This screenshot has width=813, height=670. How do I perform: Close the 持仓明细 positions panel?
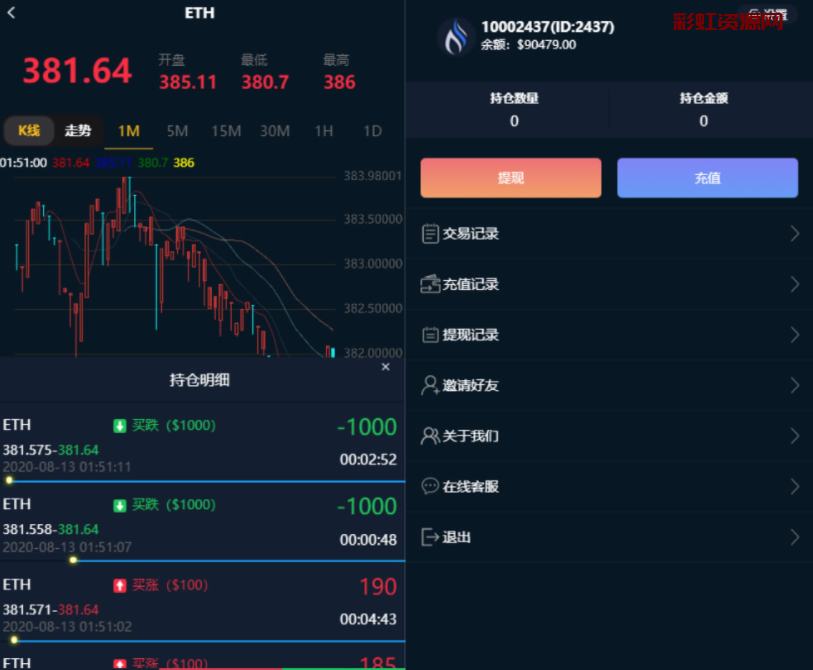tap(386, 367)
